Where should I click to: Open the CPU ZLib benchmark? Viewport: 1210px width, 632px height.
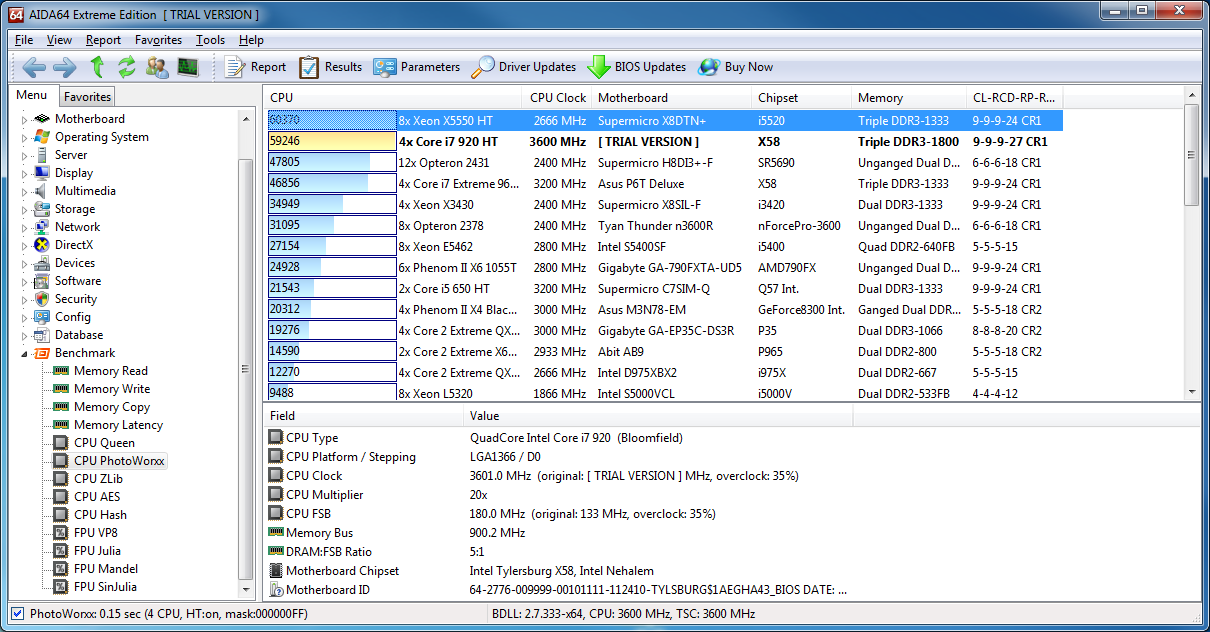(98, 479)
